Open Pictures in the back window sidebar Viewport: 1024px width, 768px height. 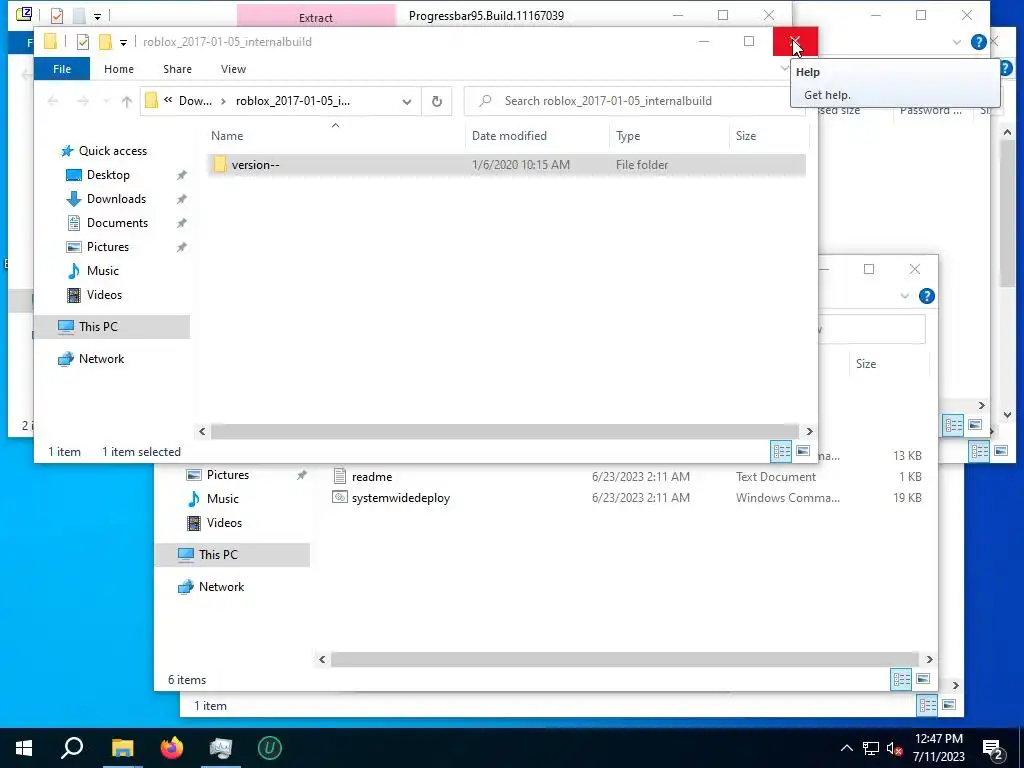[x=228, y=475]
